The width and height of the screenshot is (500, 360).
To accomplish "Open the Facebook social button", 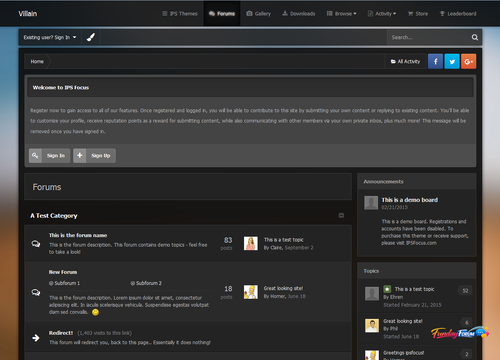I will pyautogui.click(x=435, y=61).
